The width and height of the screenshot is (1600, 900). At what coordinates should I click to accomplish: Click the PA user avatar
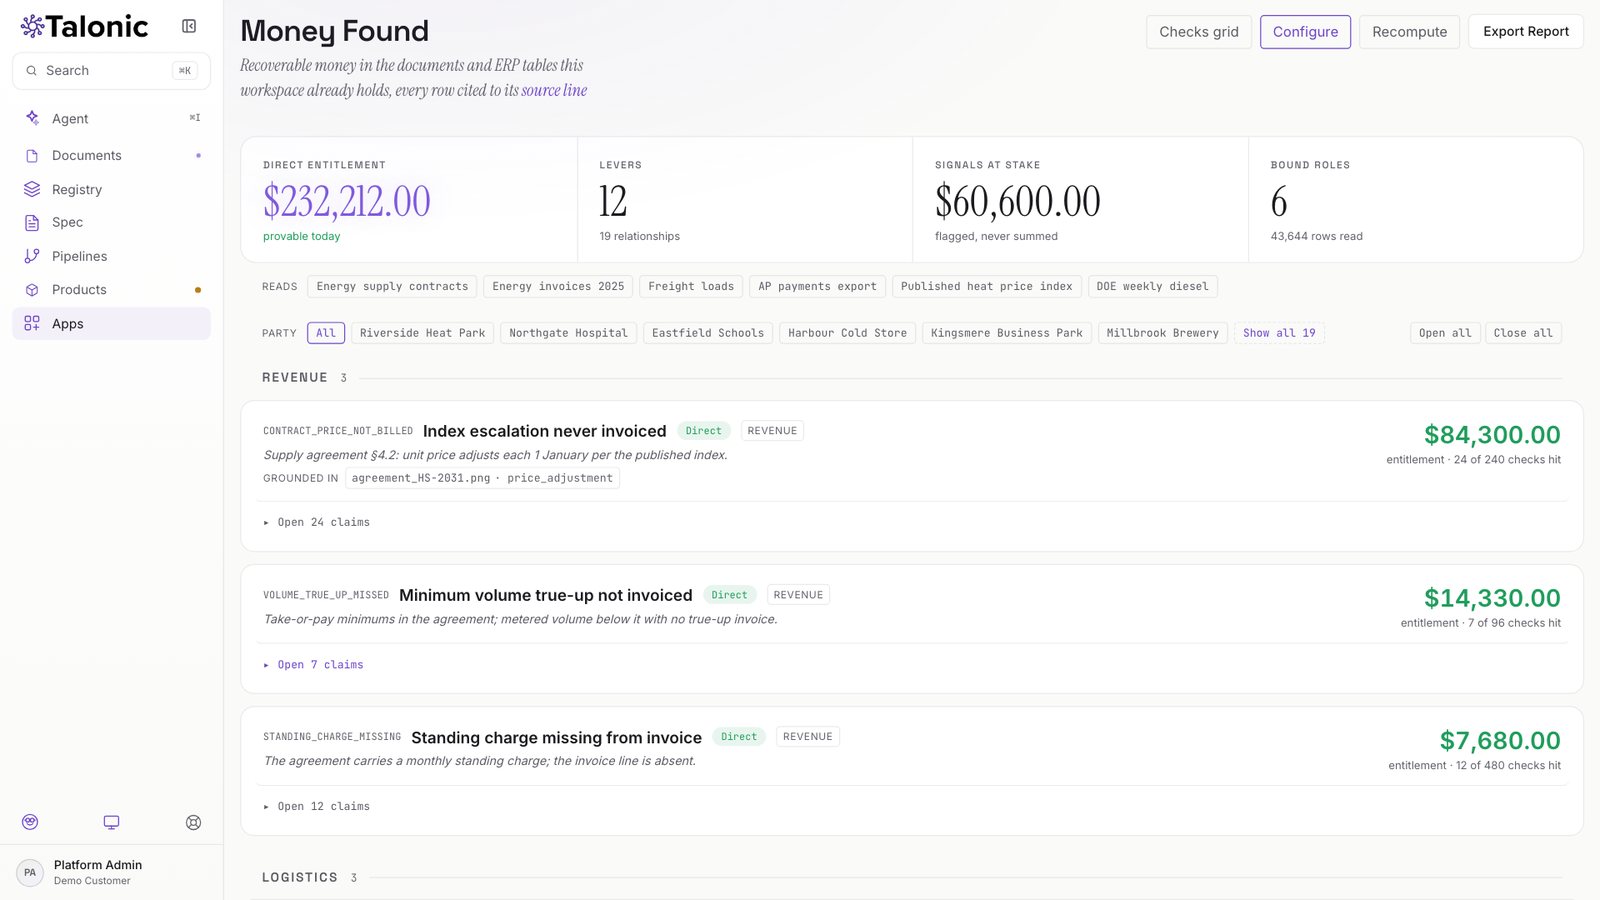tap(30, 872)
